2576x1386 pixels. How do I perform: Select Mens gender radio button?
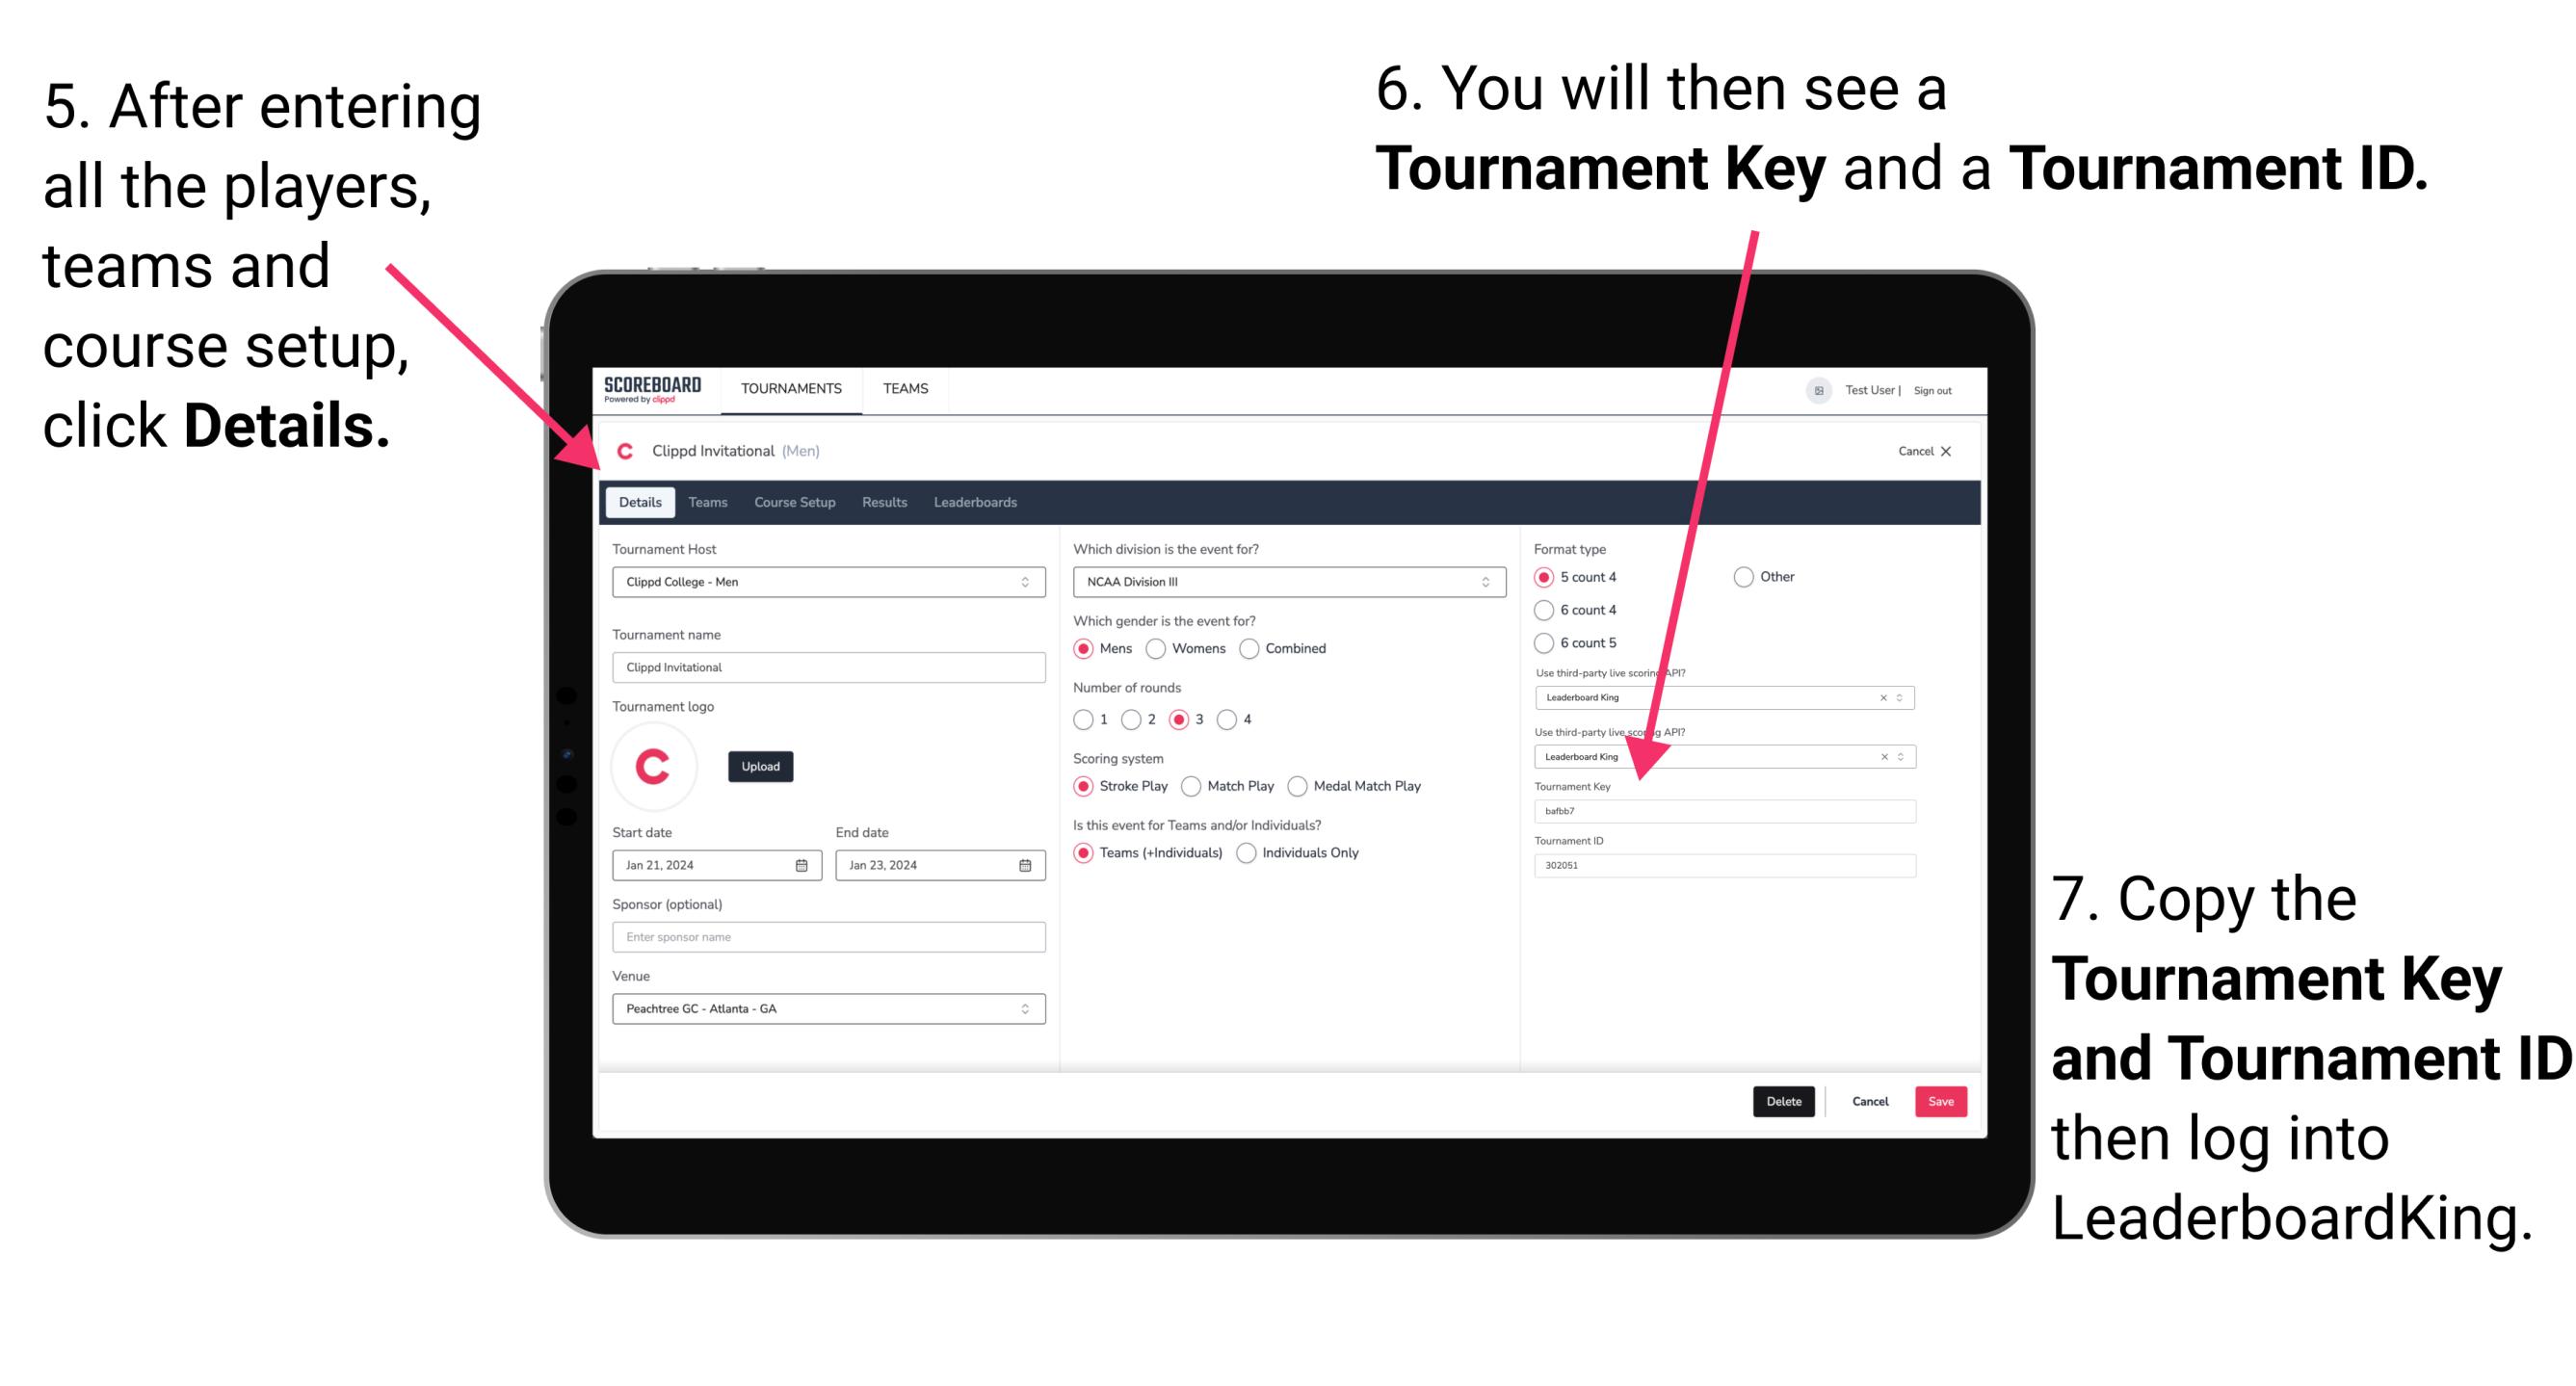coord(1086,648)
